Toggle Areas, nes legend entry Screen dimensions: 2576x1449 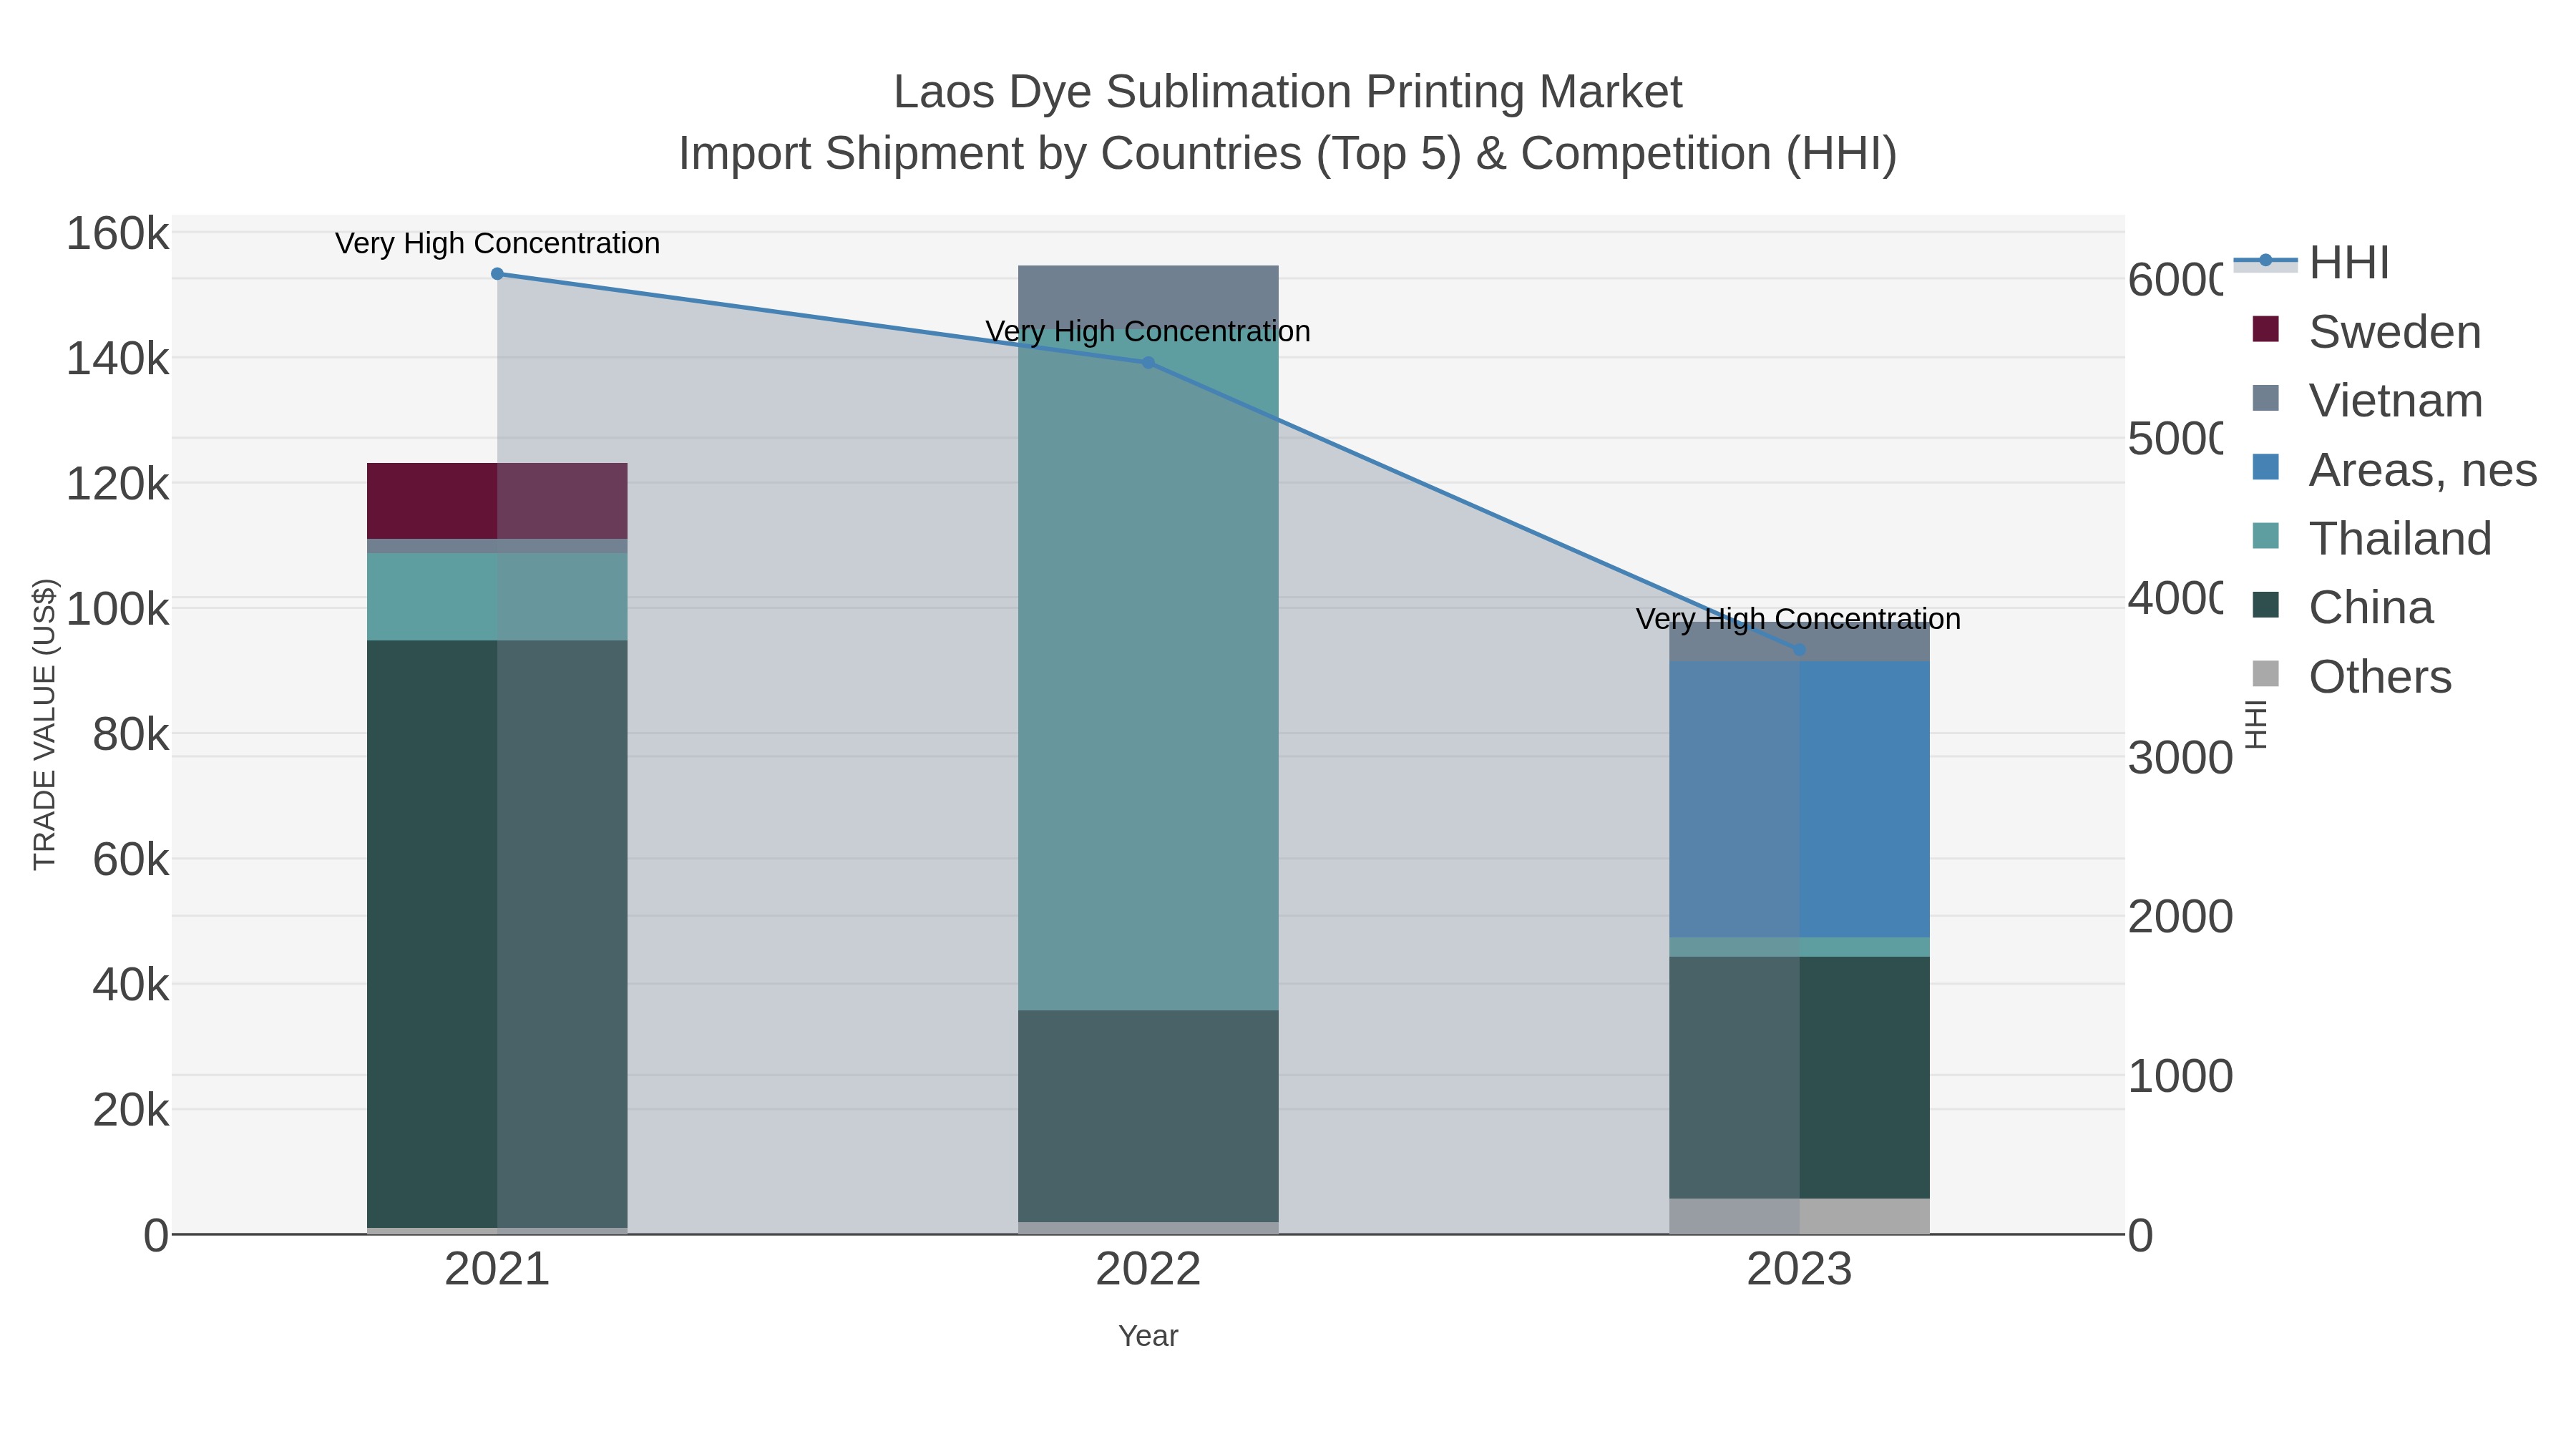pos(2394,469)
